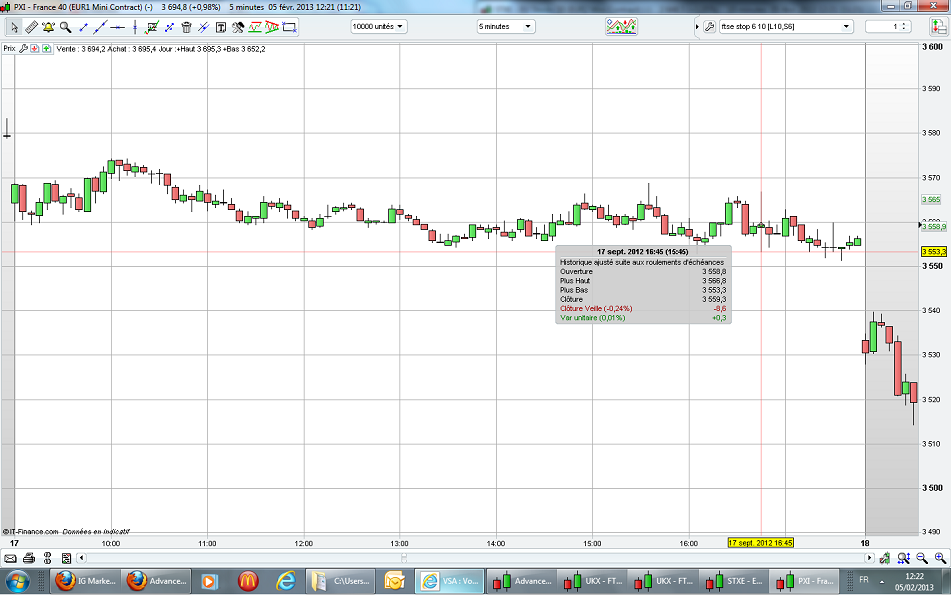Click the FR language indicator in tray
The width and height of the screenshot is (951, 595).
click(864, 580)
